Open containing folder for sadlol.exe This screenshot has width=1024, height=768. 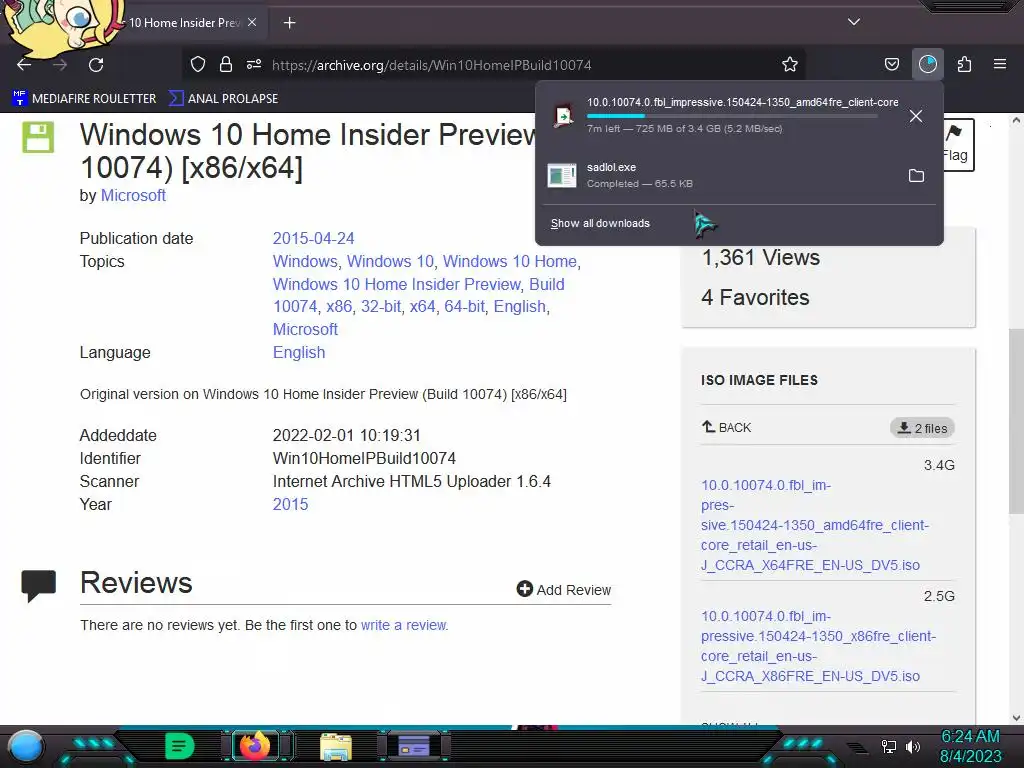tap(916, 176)
